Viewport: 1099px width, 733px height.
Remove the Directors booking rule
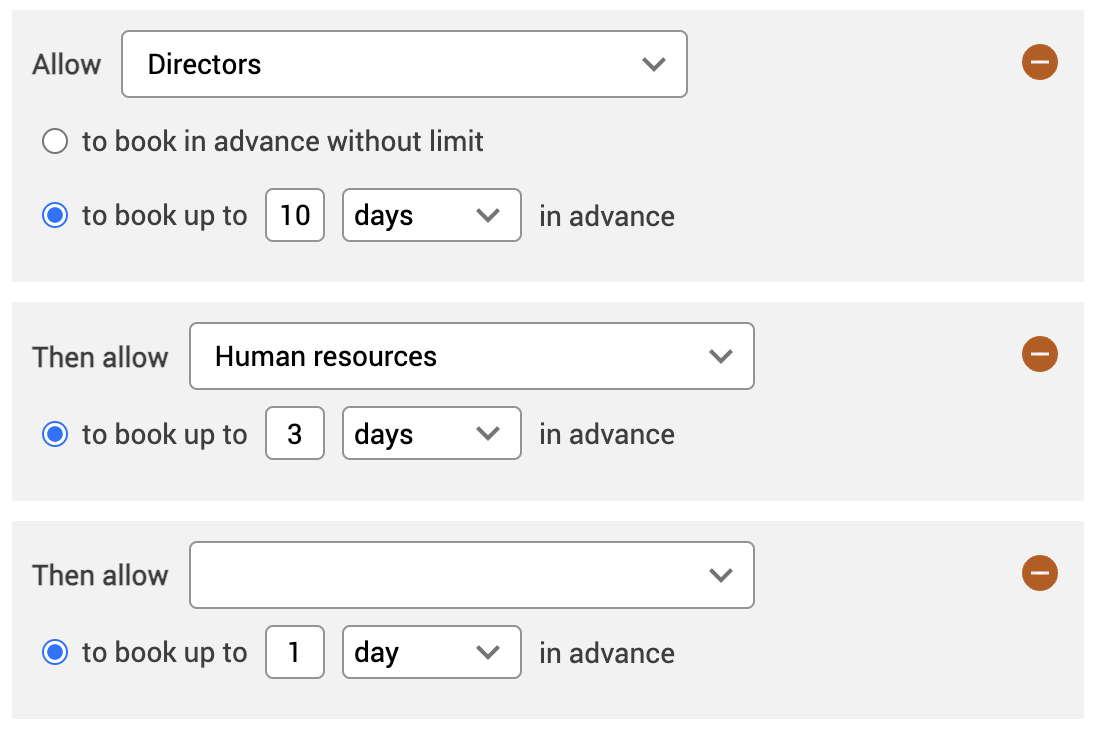tap(1039, 63)
